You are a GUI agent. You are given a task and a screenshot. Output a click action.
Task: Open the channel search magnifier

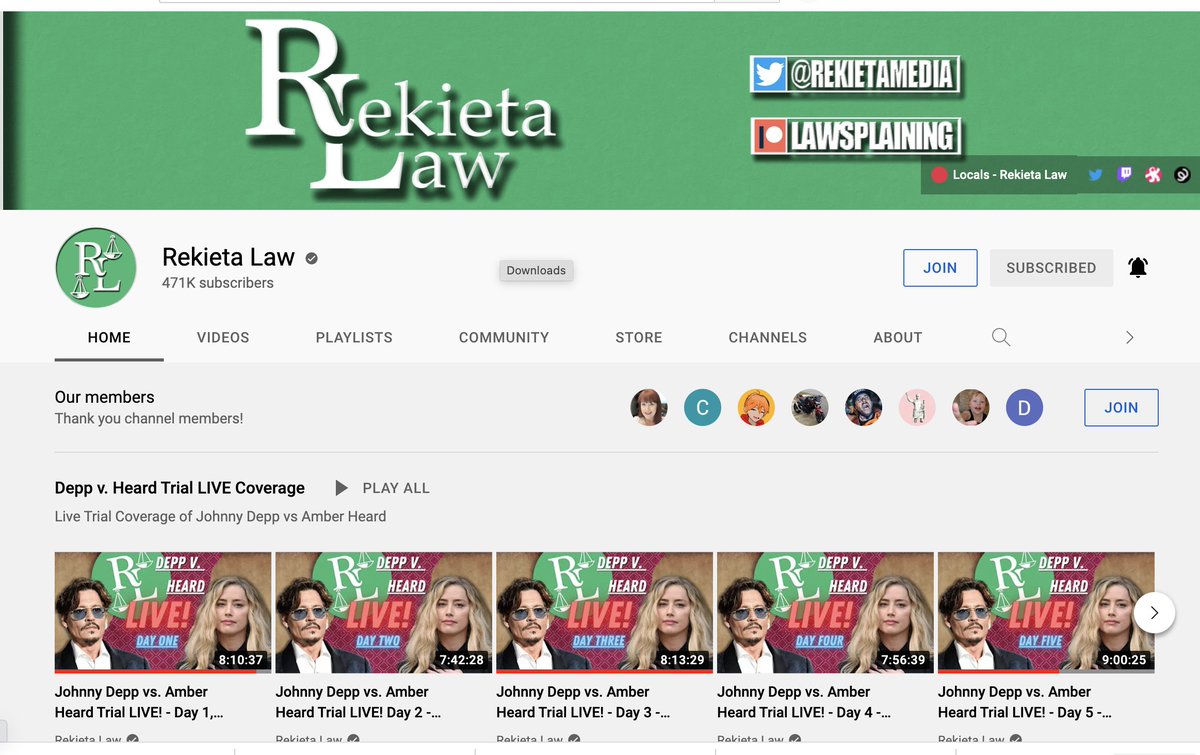point(1001,338)
